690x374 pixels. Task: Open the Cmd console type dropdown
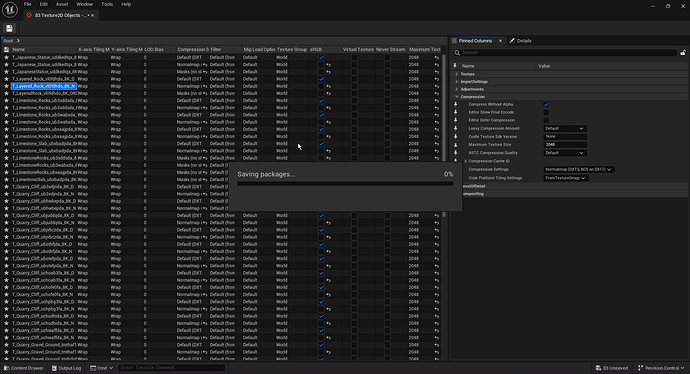pos(102,368)
